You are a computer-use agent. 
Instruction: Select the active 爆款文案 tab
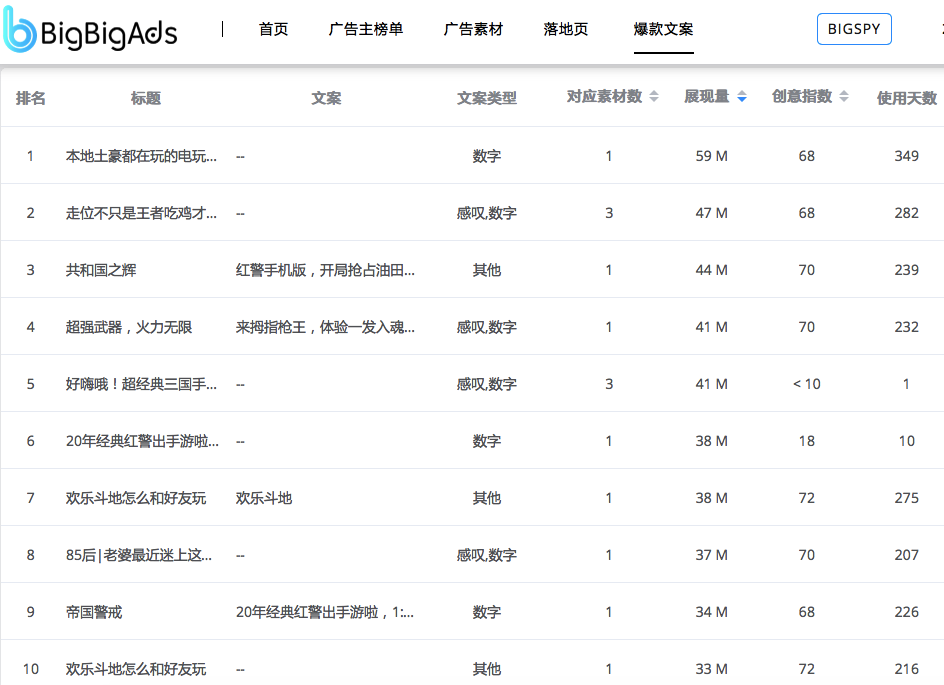click(663, 30)
